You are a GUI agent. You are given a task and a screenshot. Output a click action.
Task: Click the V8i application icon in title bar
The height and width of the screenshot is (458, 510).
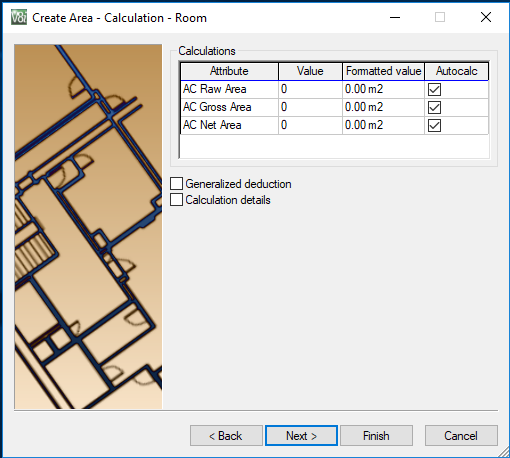[19, 17]
